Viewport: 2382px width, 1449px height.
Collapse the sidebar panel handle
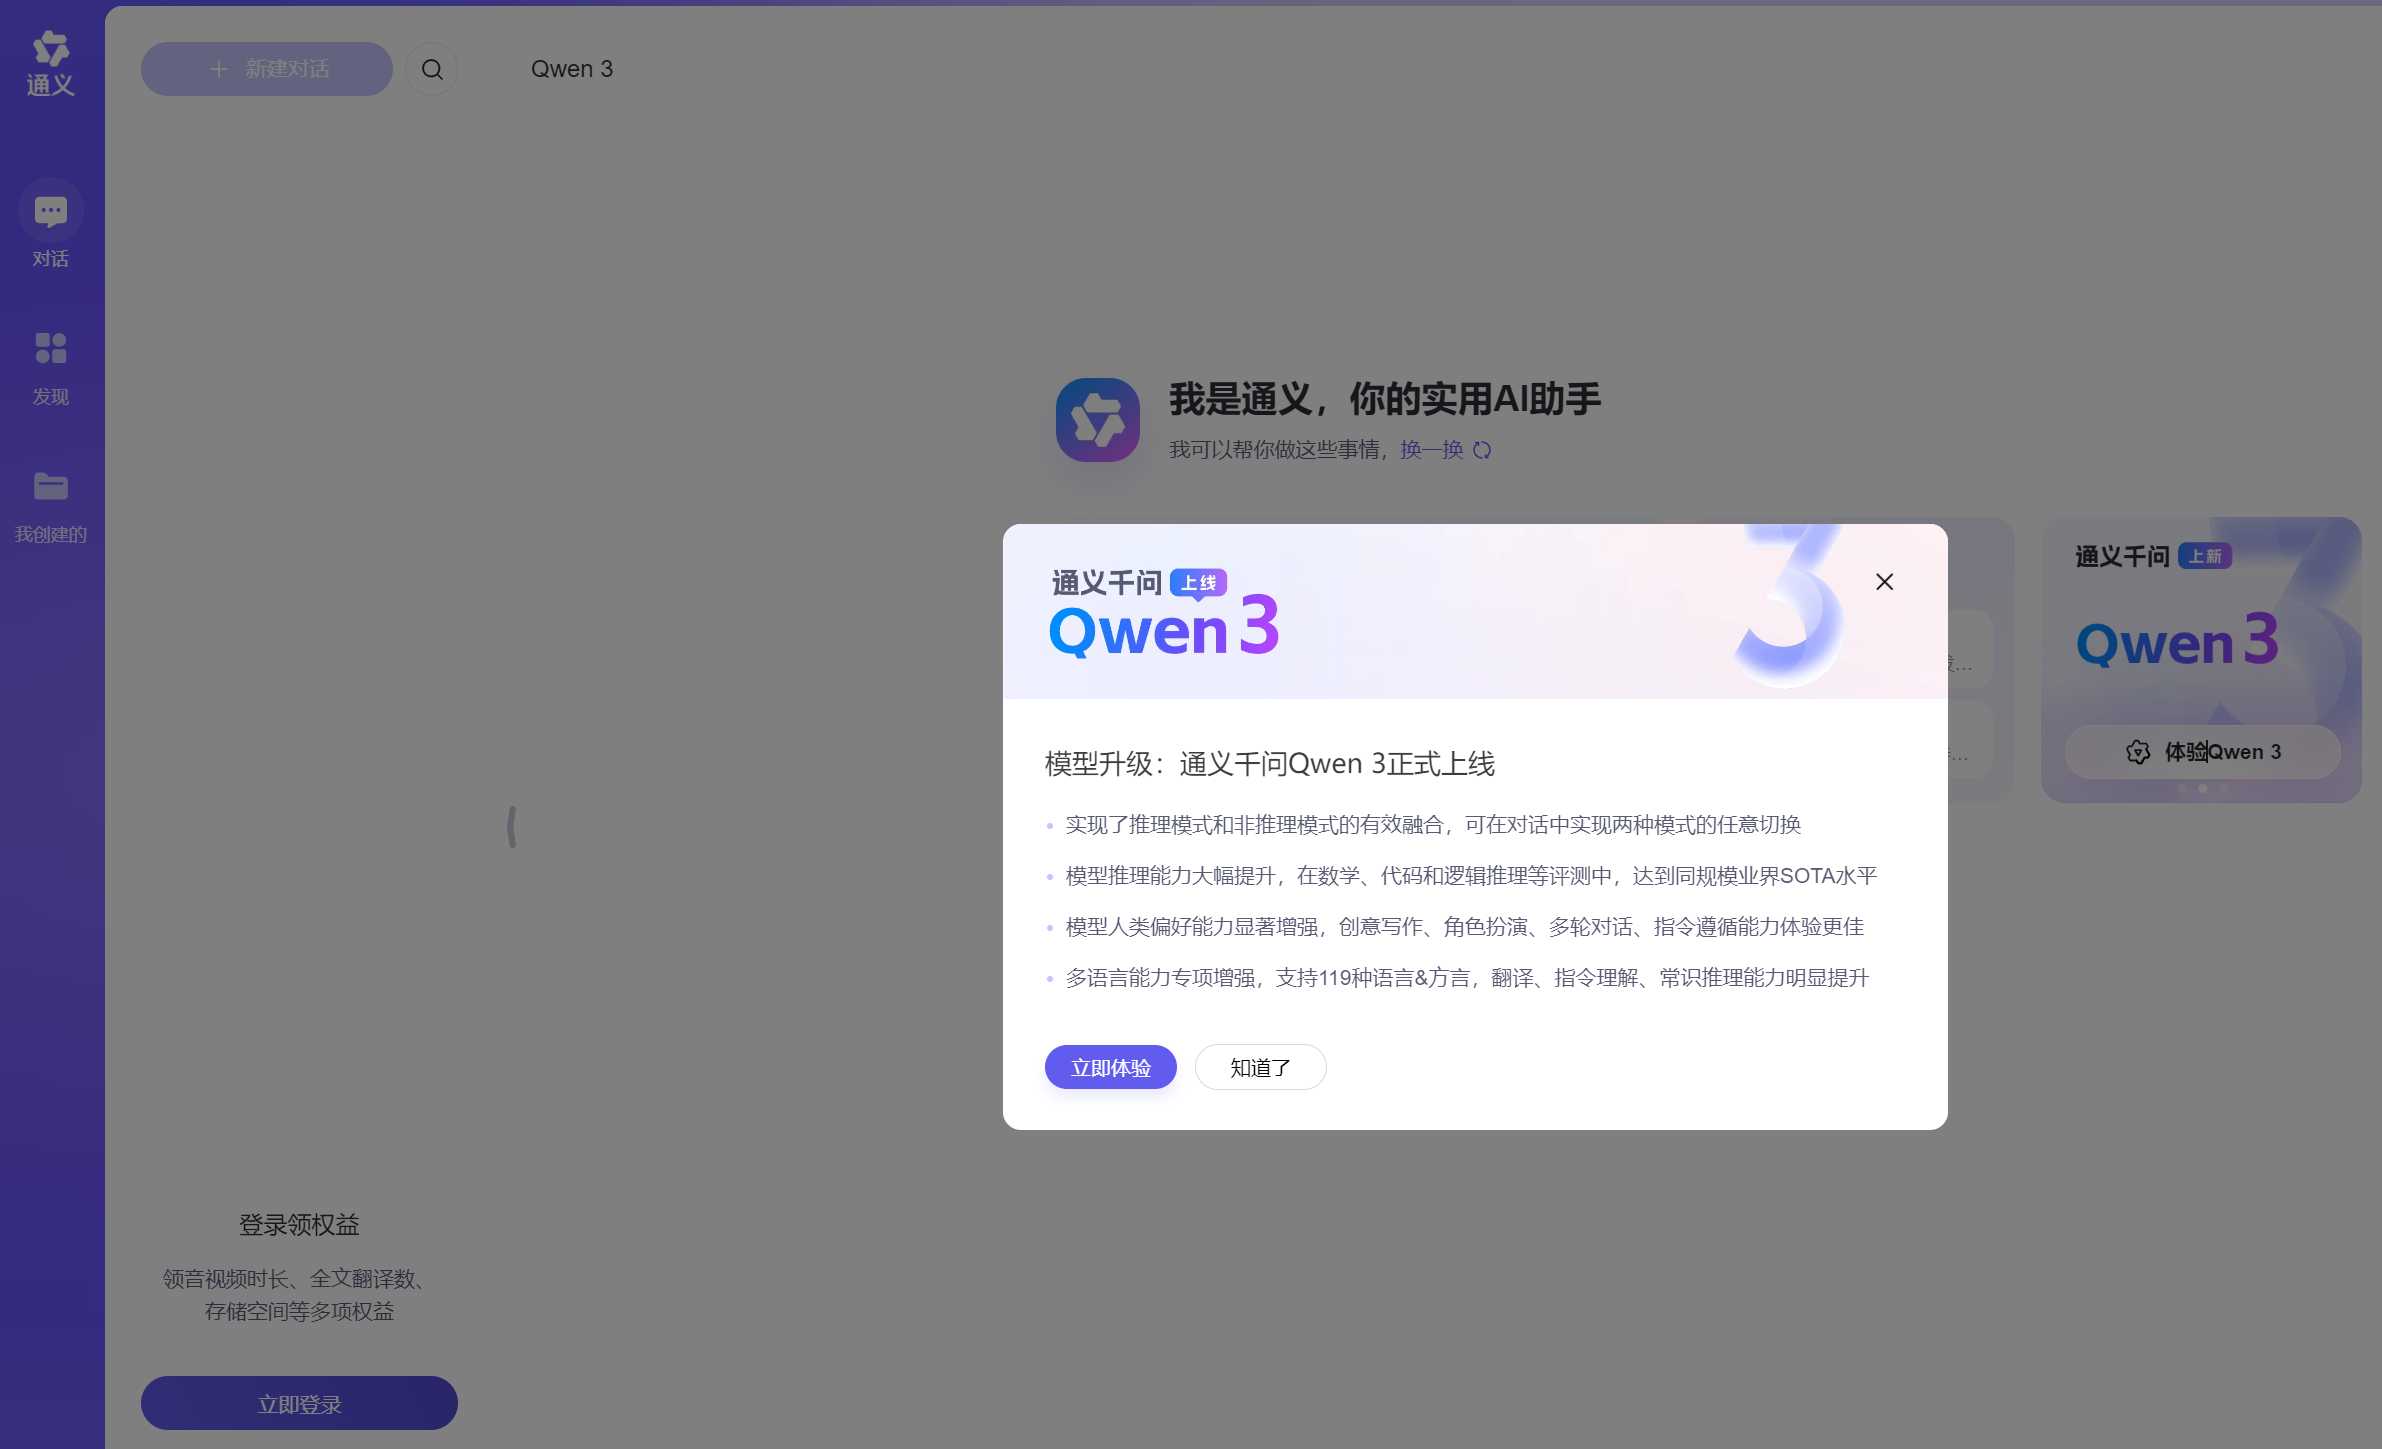pos(512,827)
